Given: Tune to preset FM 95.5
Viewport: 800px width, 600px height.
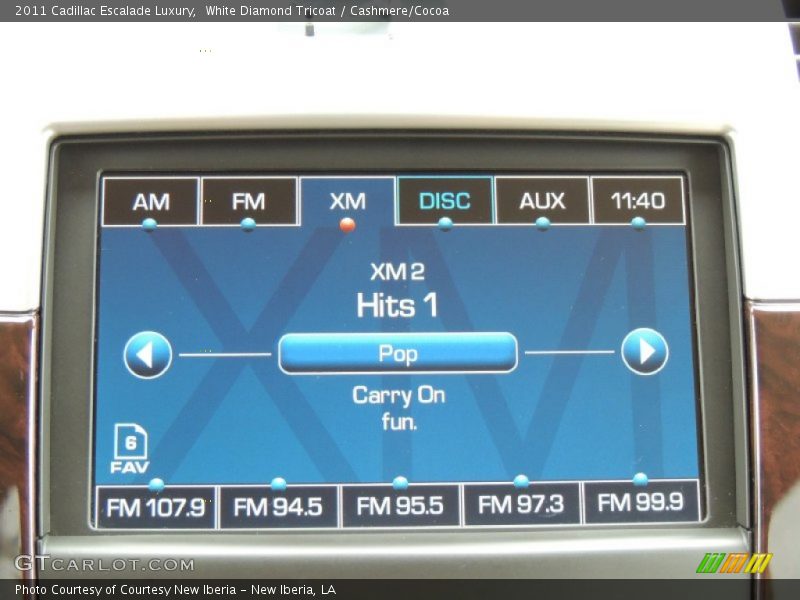Looking at the screenshot, I should pos(401,506).
